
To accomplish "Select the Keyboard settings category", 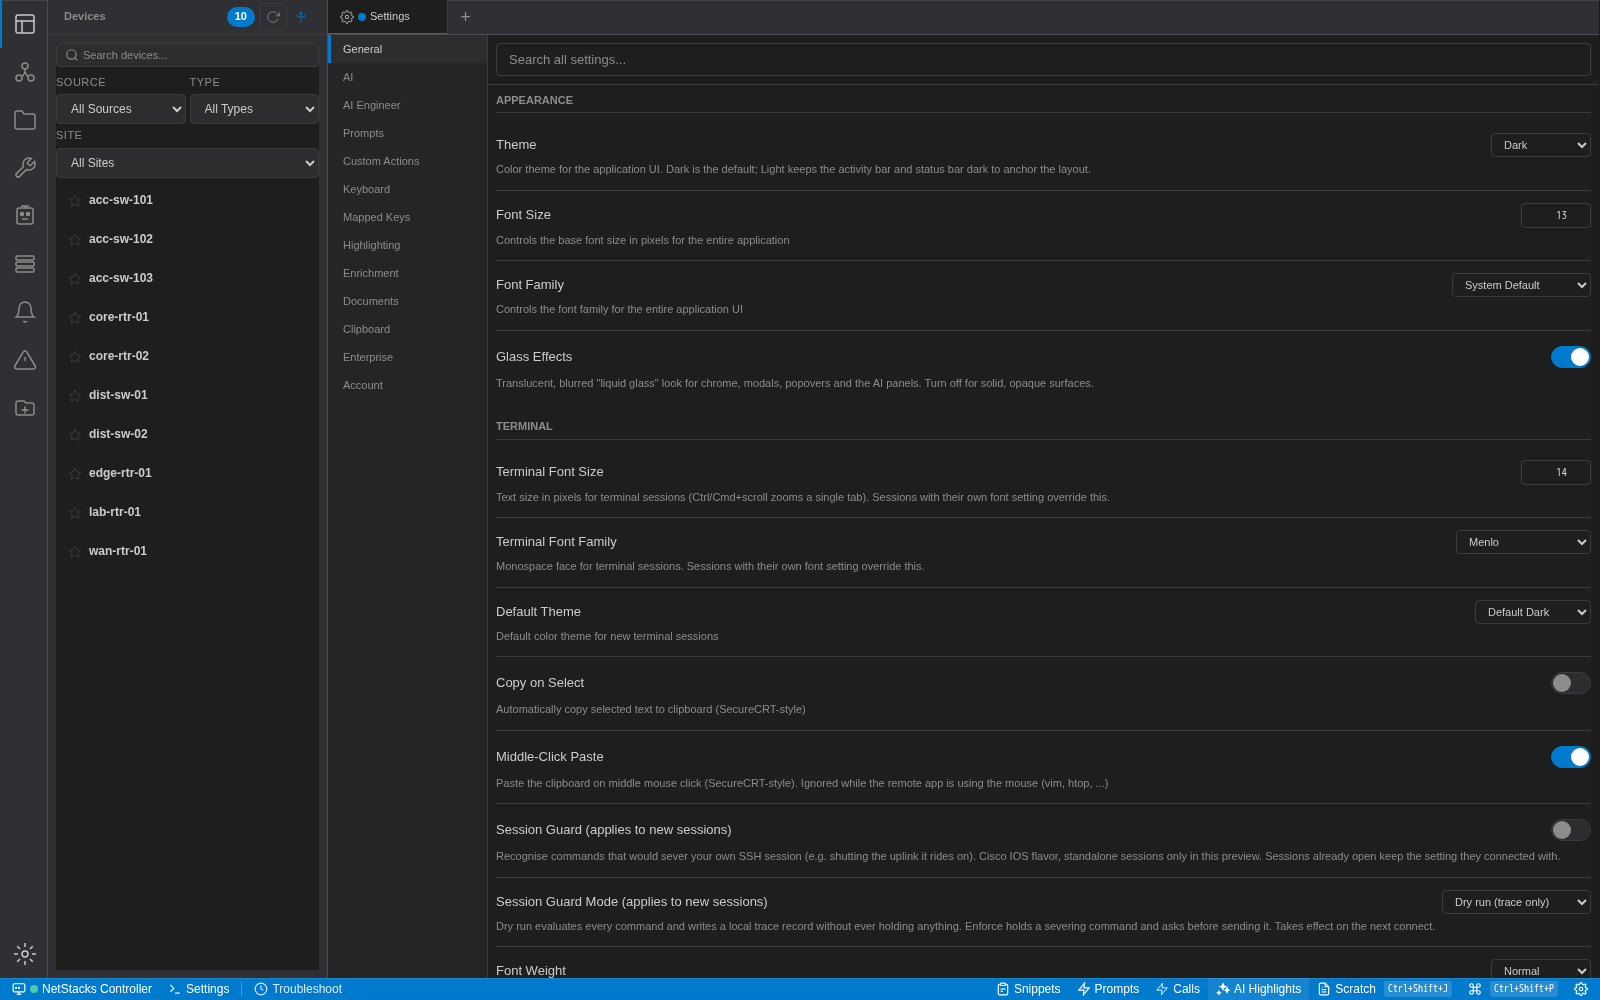I will [408, 189].
